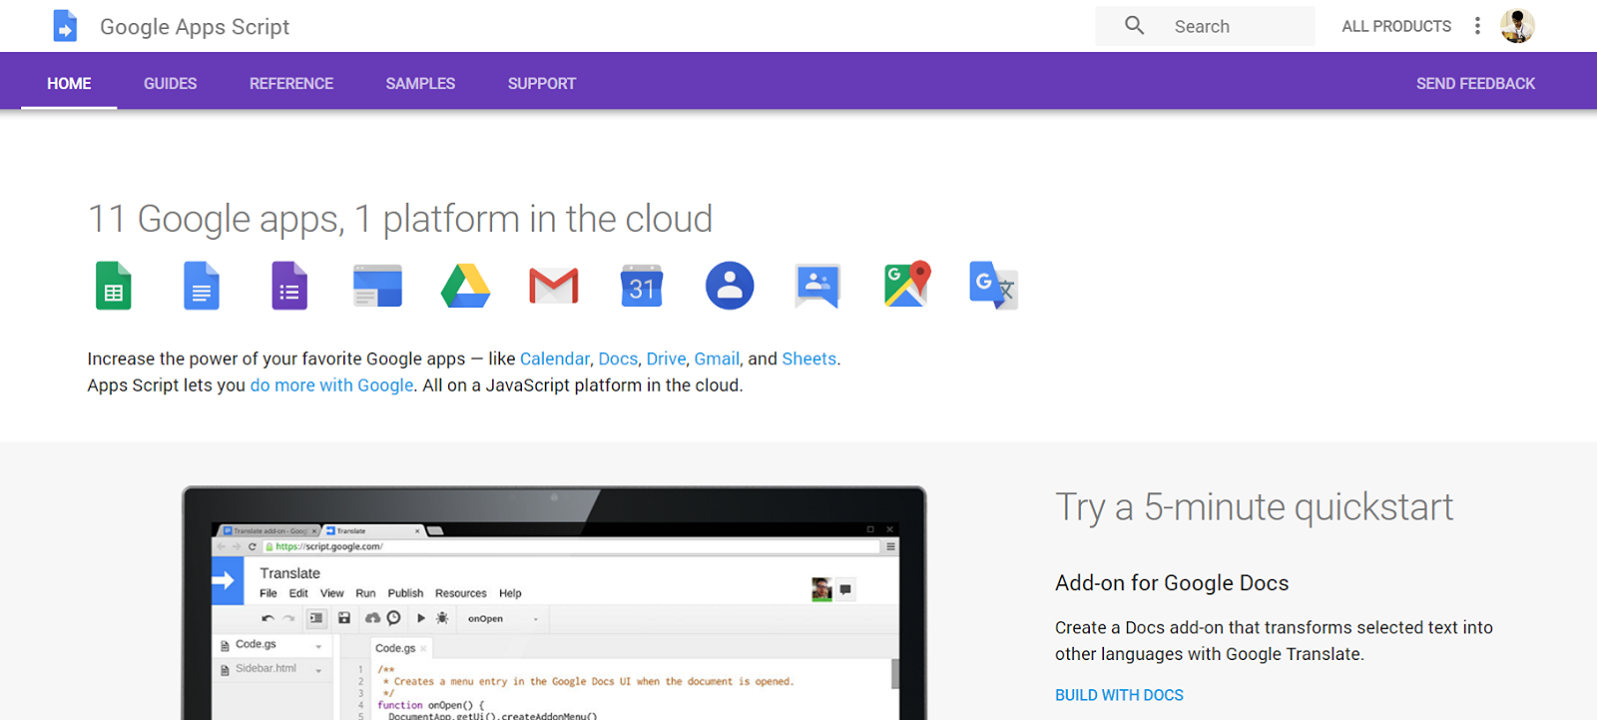Follow the Calendar text link
Screen dimensions: 1597x720
tap(555, 359)
